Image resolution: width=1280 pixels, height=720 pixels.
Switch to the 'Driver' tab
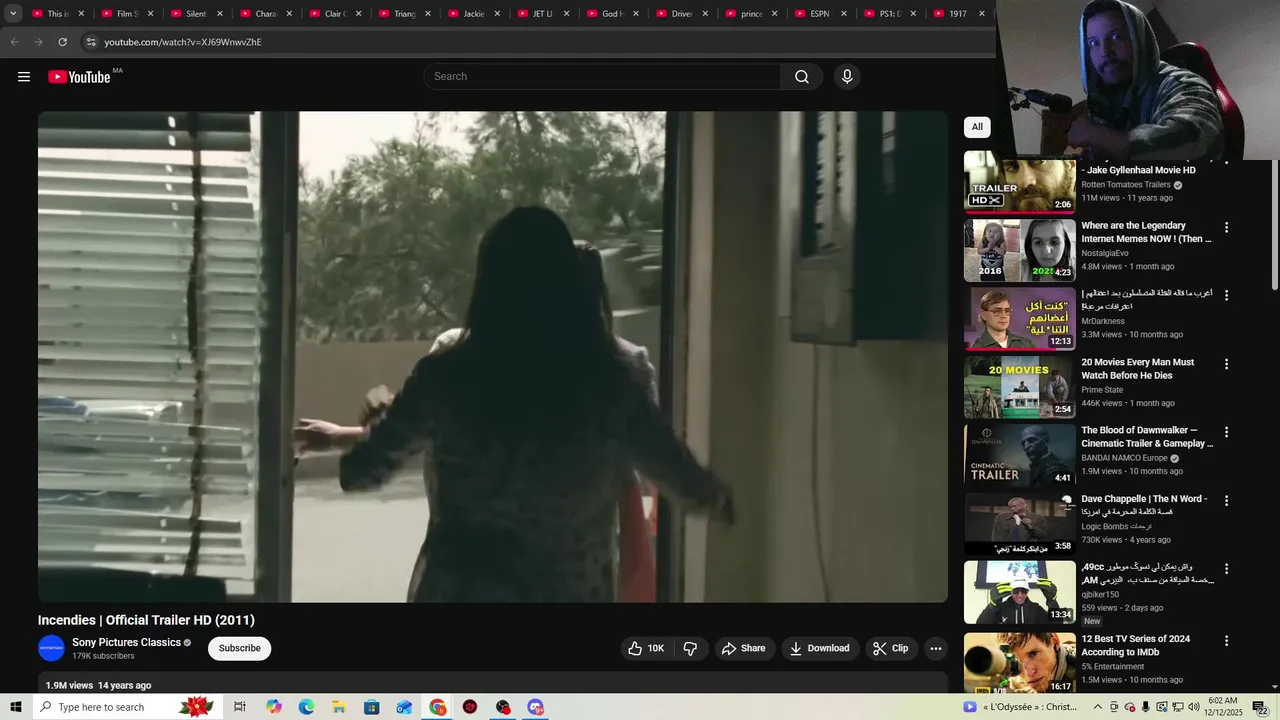pos(673,14)
